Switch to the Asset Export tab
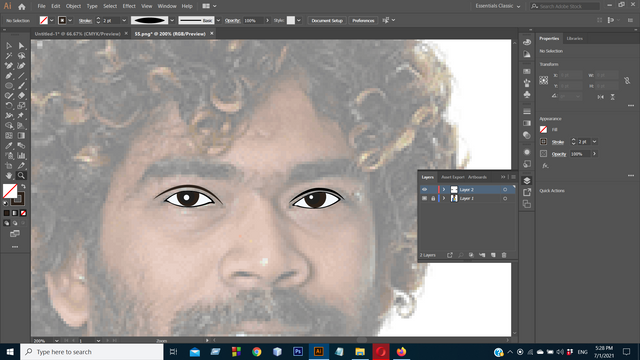 [x=453, y=177]
